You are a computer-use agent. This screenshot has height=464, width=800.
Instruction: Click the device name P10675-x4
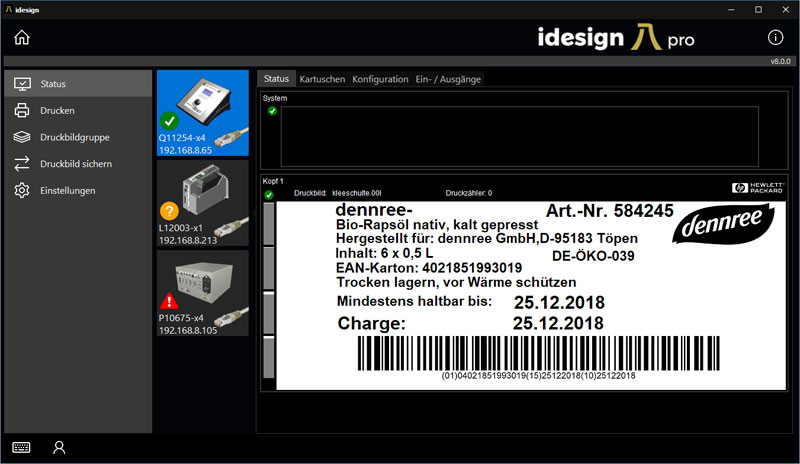click(x=181, y=318)
